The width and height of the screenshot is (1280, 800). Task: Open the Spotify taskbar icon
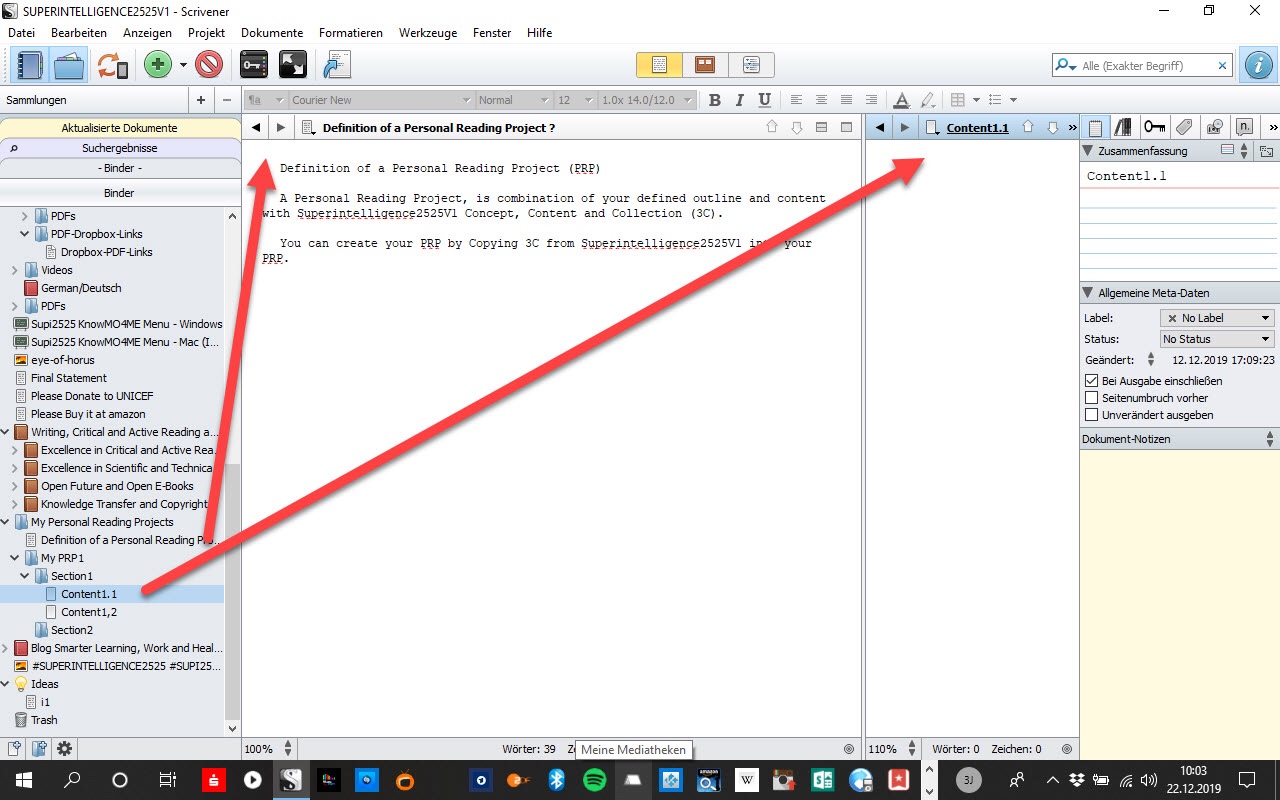tap(594, 780)
